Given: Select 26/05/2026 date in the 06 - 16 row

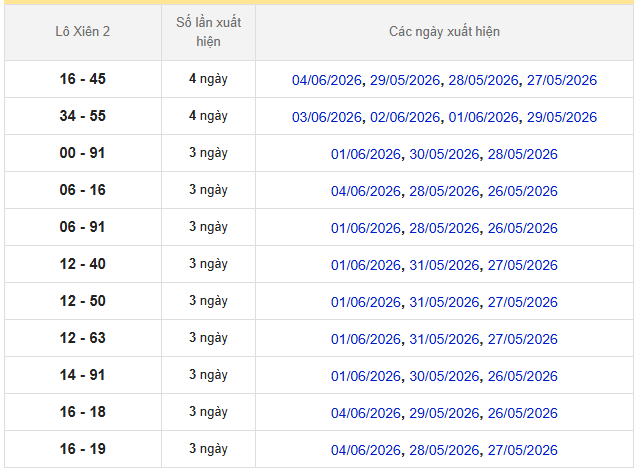Looking at the screenshot, I should (x=523, y=191).
